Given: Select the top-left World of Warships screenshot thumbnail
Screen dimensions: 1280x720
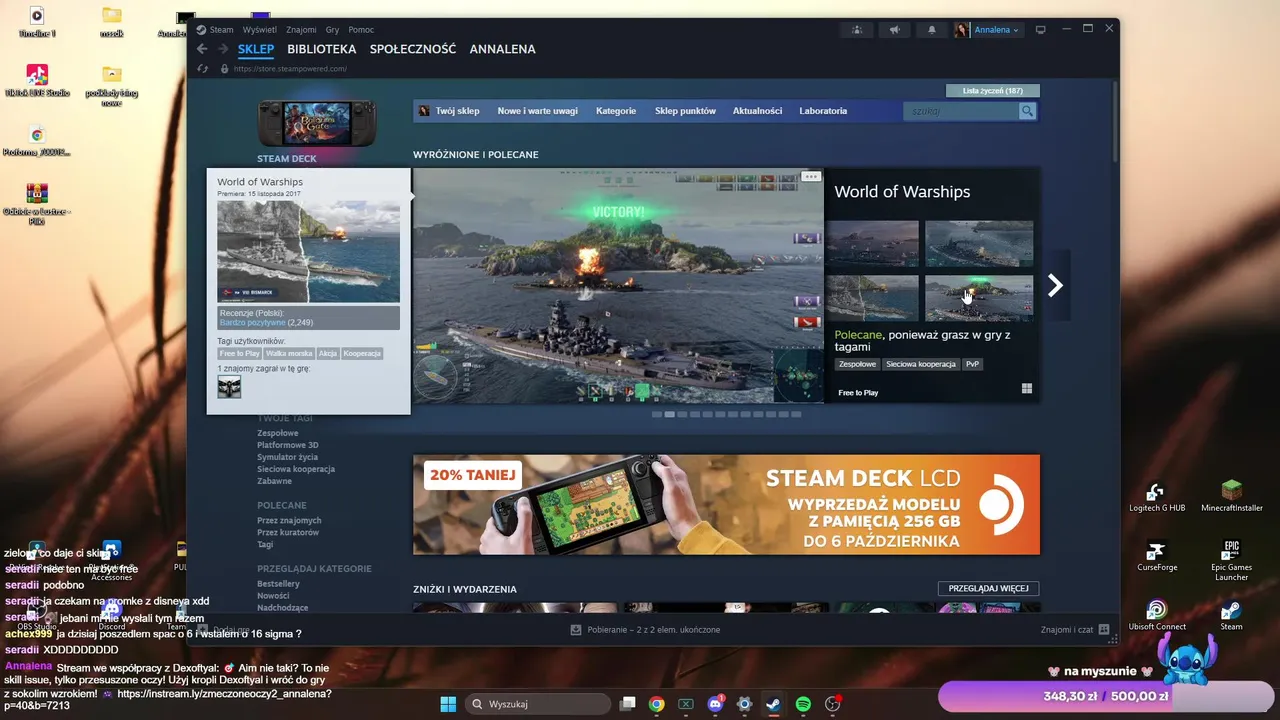Looking at the screenshot, I should point(872,244).
